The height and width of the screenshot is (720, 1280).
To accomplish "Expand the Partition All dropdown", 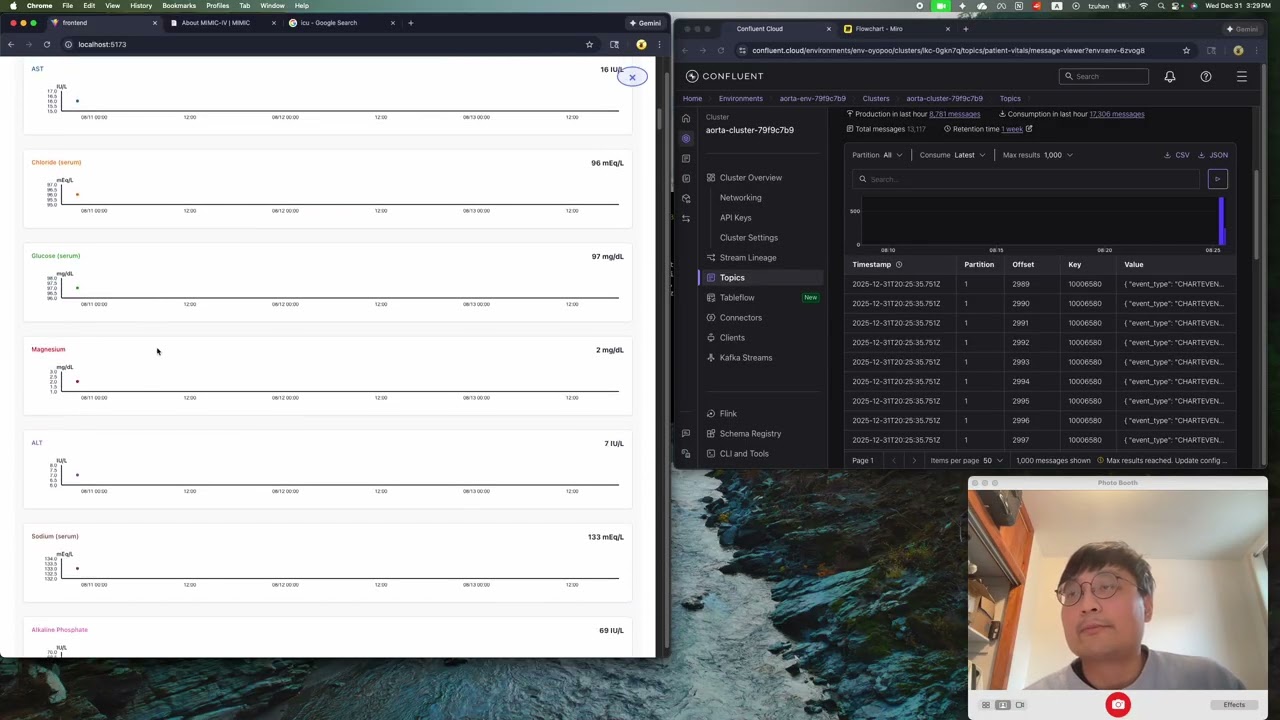I will coord(877,155).
